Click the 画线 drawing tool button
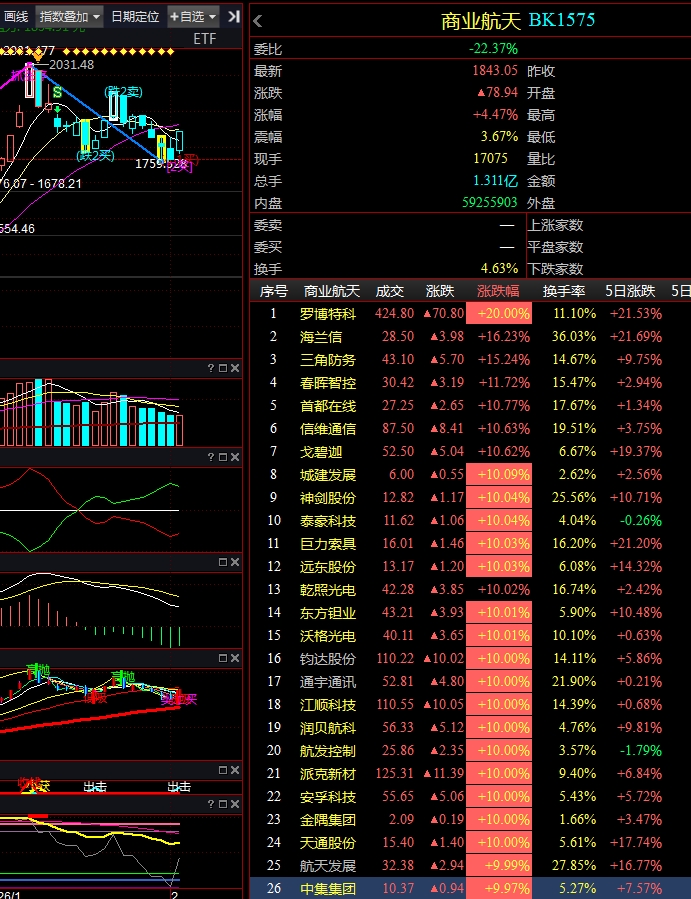 coord(16,17)
